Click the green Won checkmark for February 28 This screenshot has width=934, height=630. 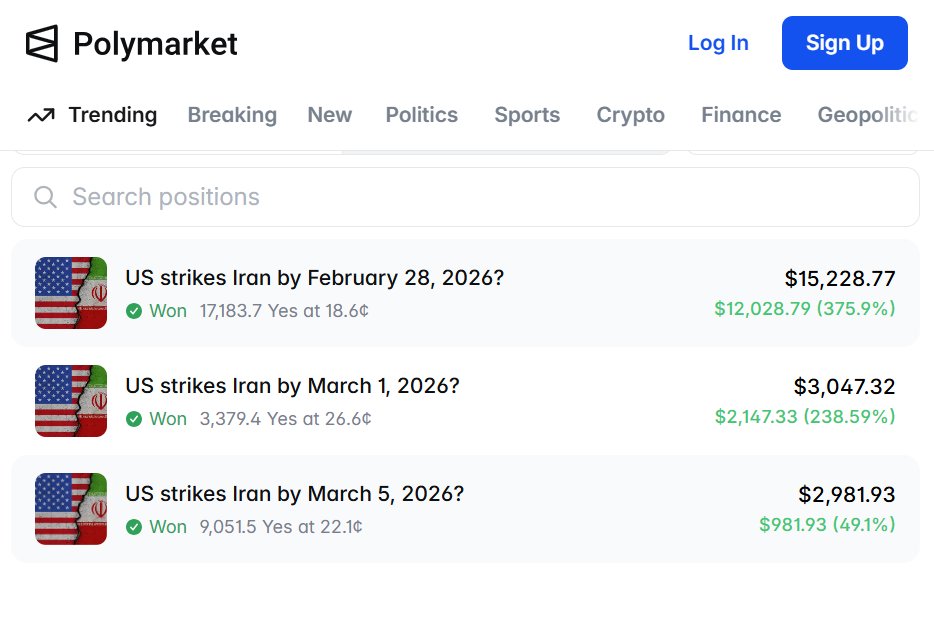click(134, 311)
